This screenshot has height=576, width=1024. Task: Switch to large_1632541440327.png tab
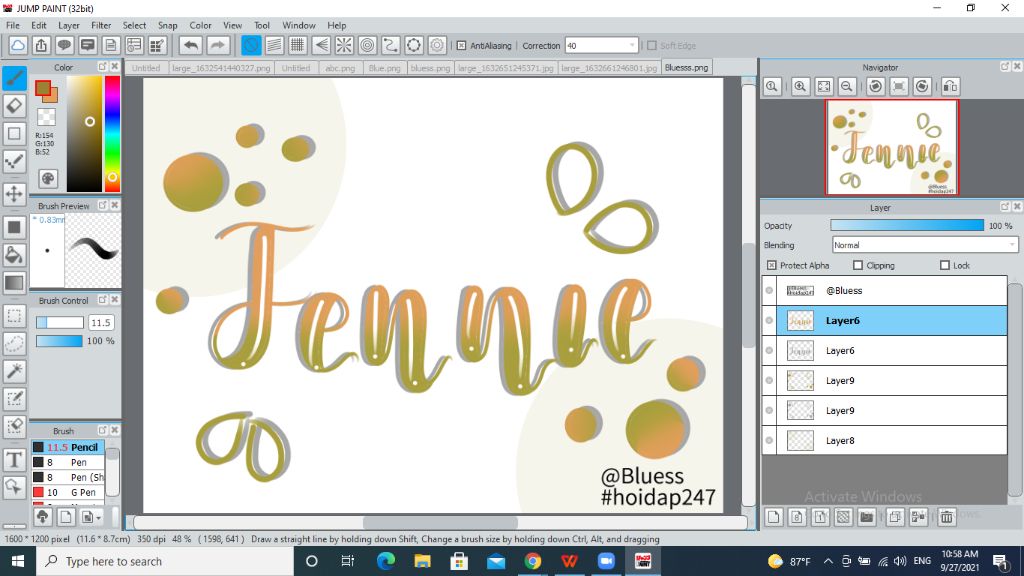[x=221, y=68]
